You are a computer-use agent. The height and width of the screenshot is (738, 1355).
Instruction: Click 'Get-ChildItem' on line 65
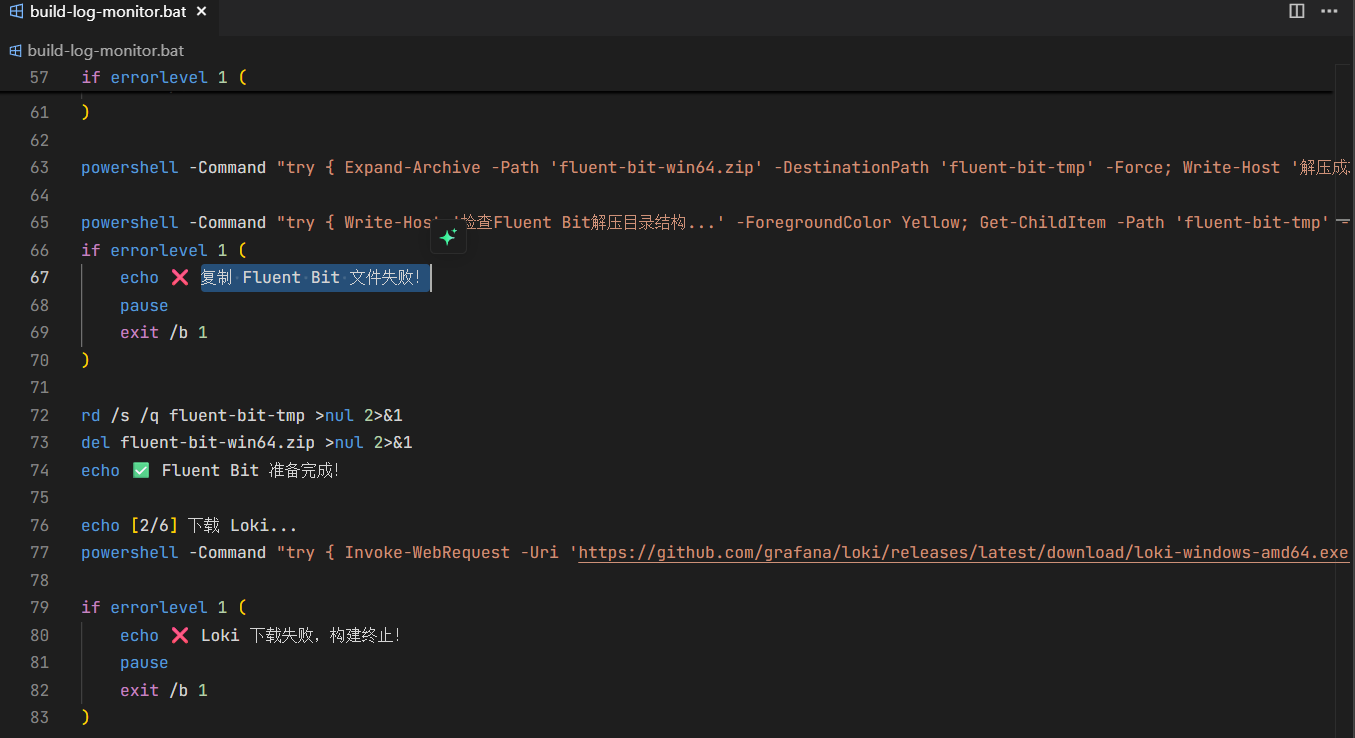[x=1042, y=223]
